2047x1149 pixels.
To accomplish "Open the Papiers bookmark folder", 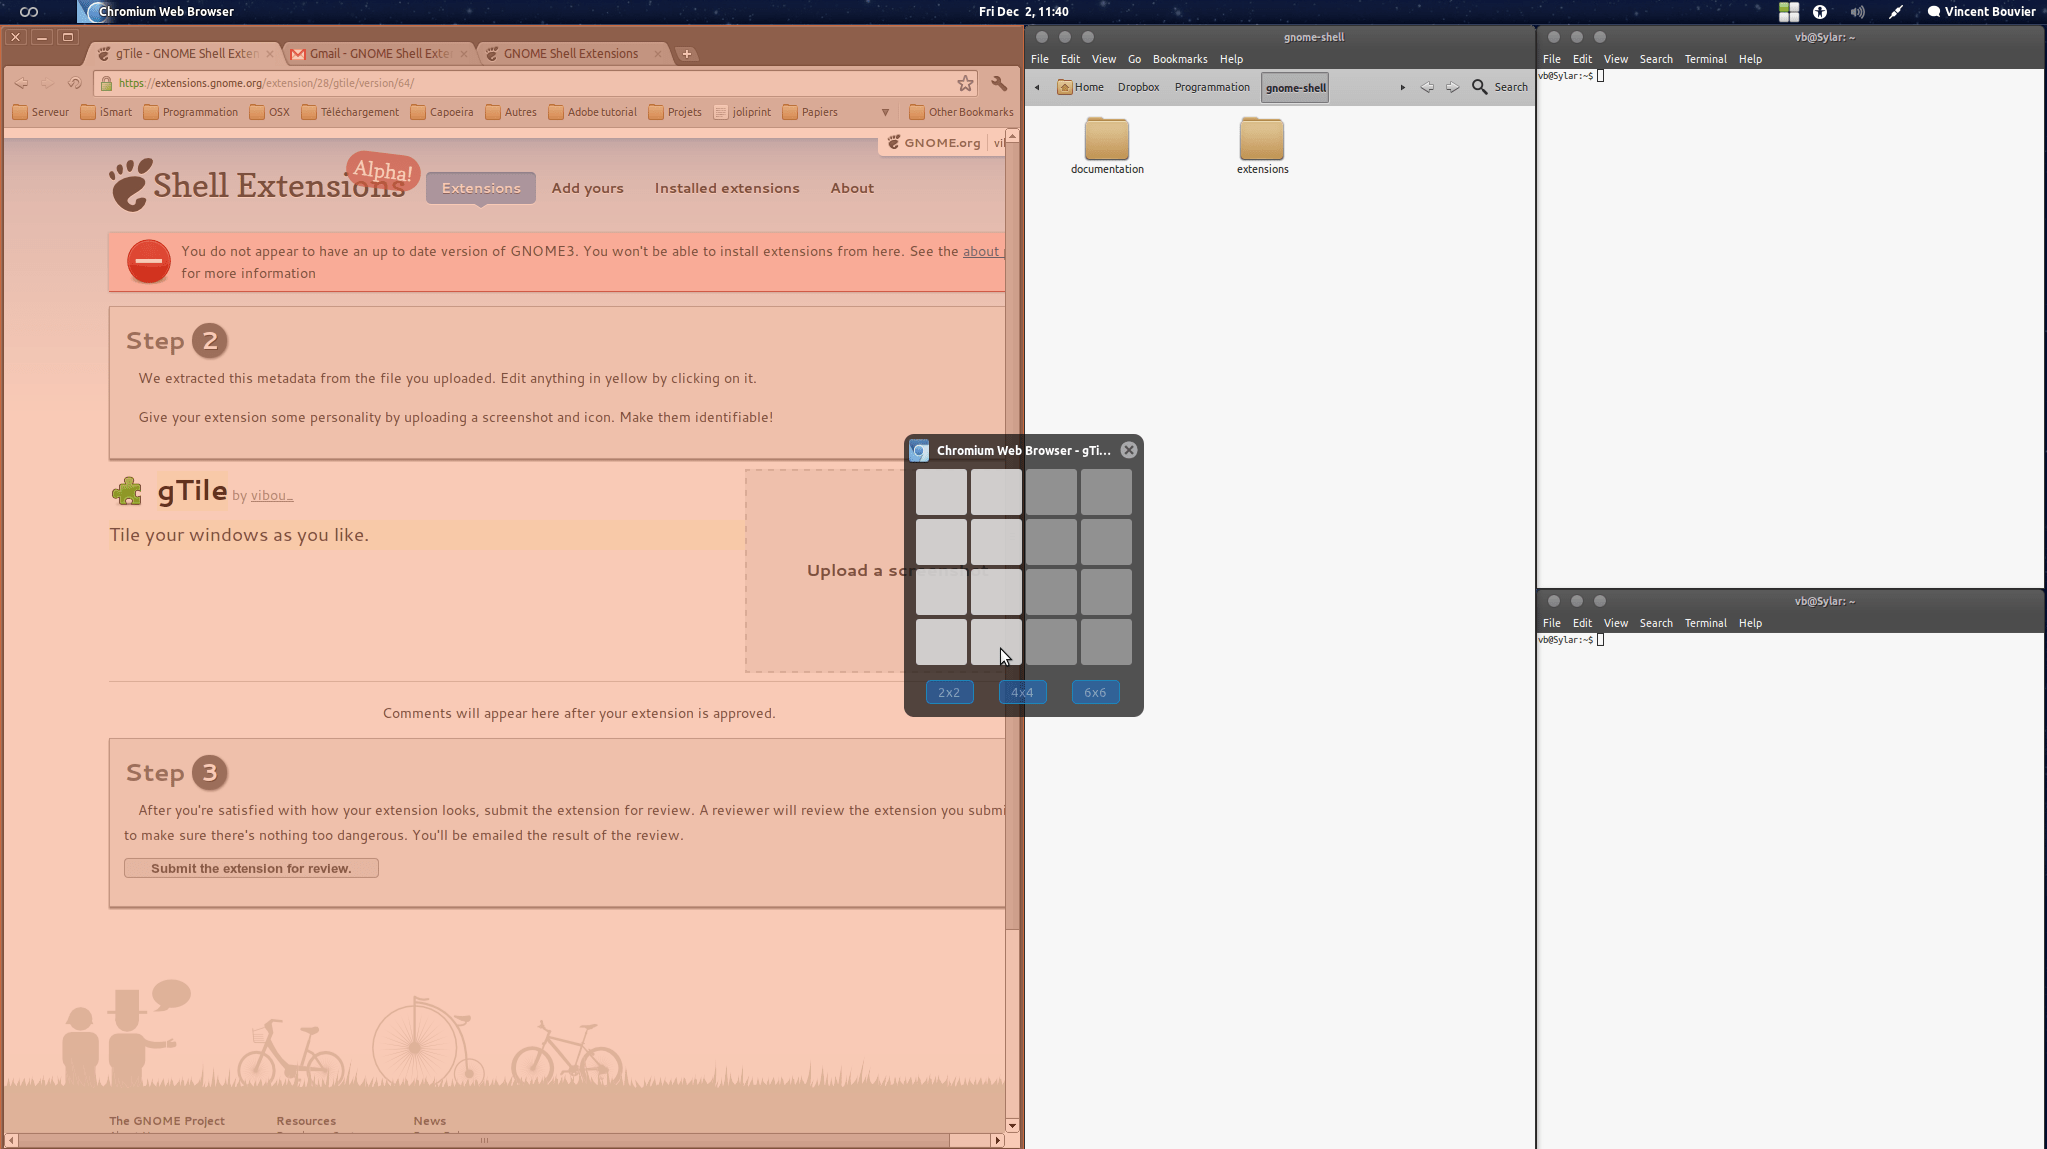I will [810, 112].
